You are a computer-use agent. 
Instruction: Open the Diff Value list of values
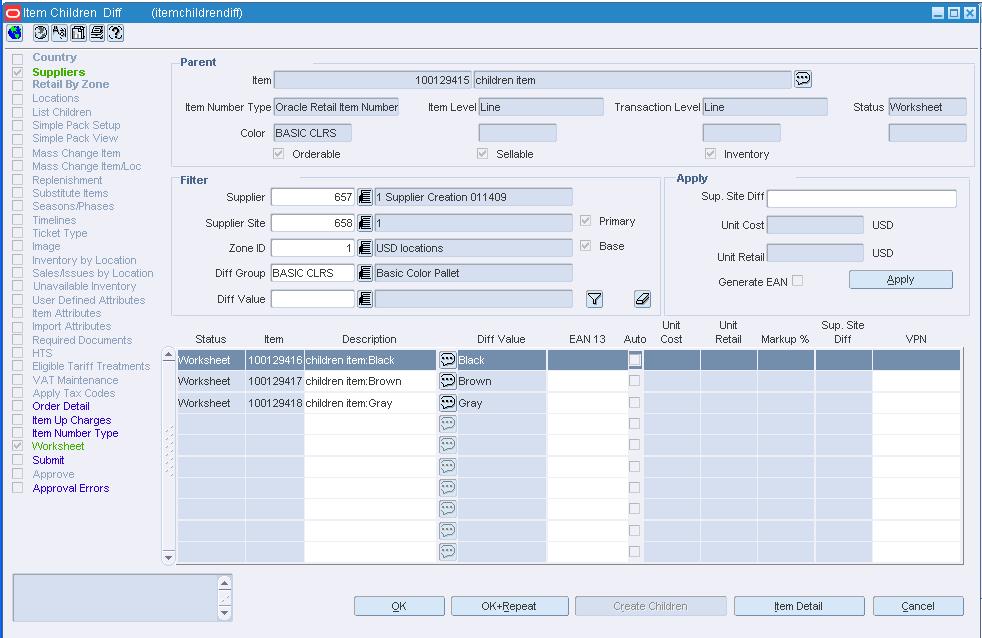(x=365, y=299)
